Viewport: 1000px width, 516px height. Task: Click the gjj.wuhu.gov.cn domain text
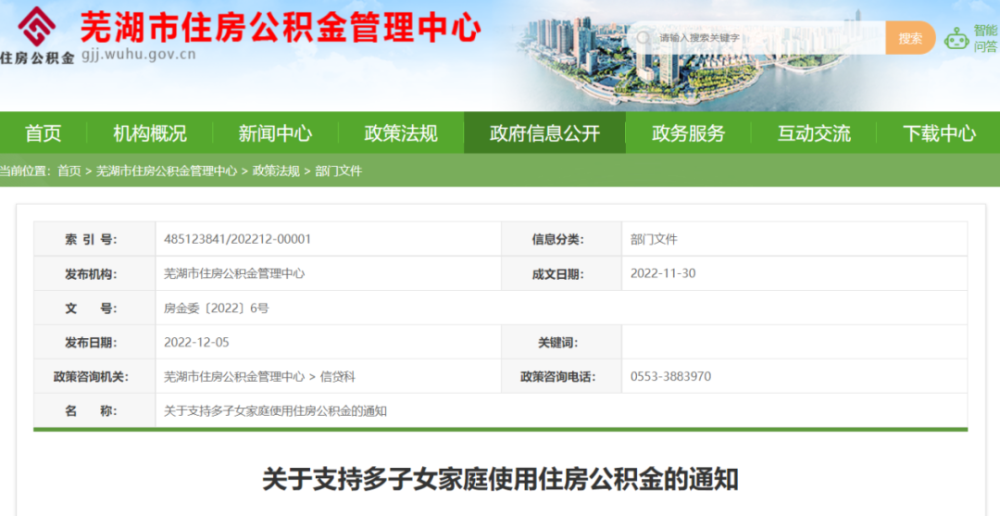point(138,55)
